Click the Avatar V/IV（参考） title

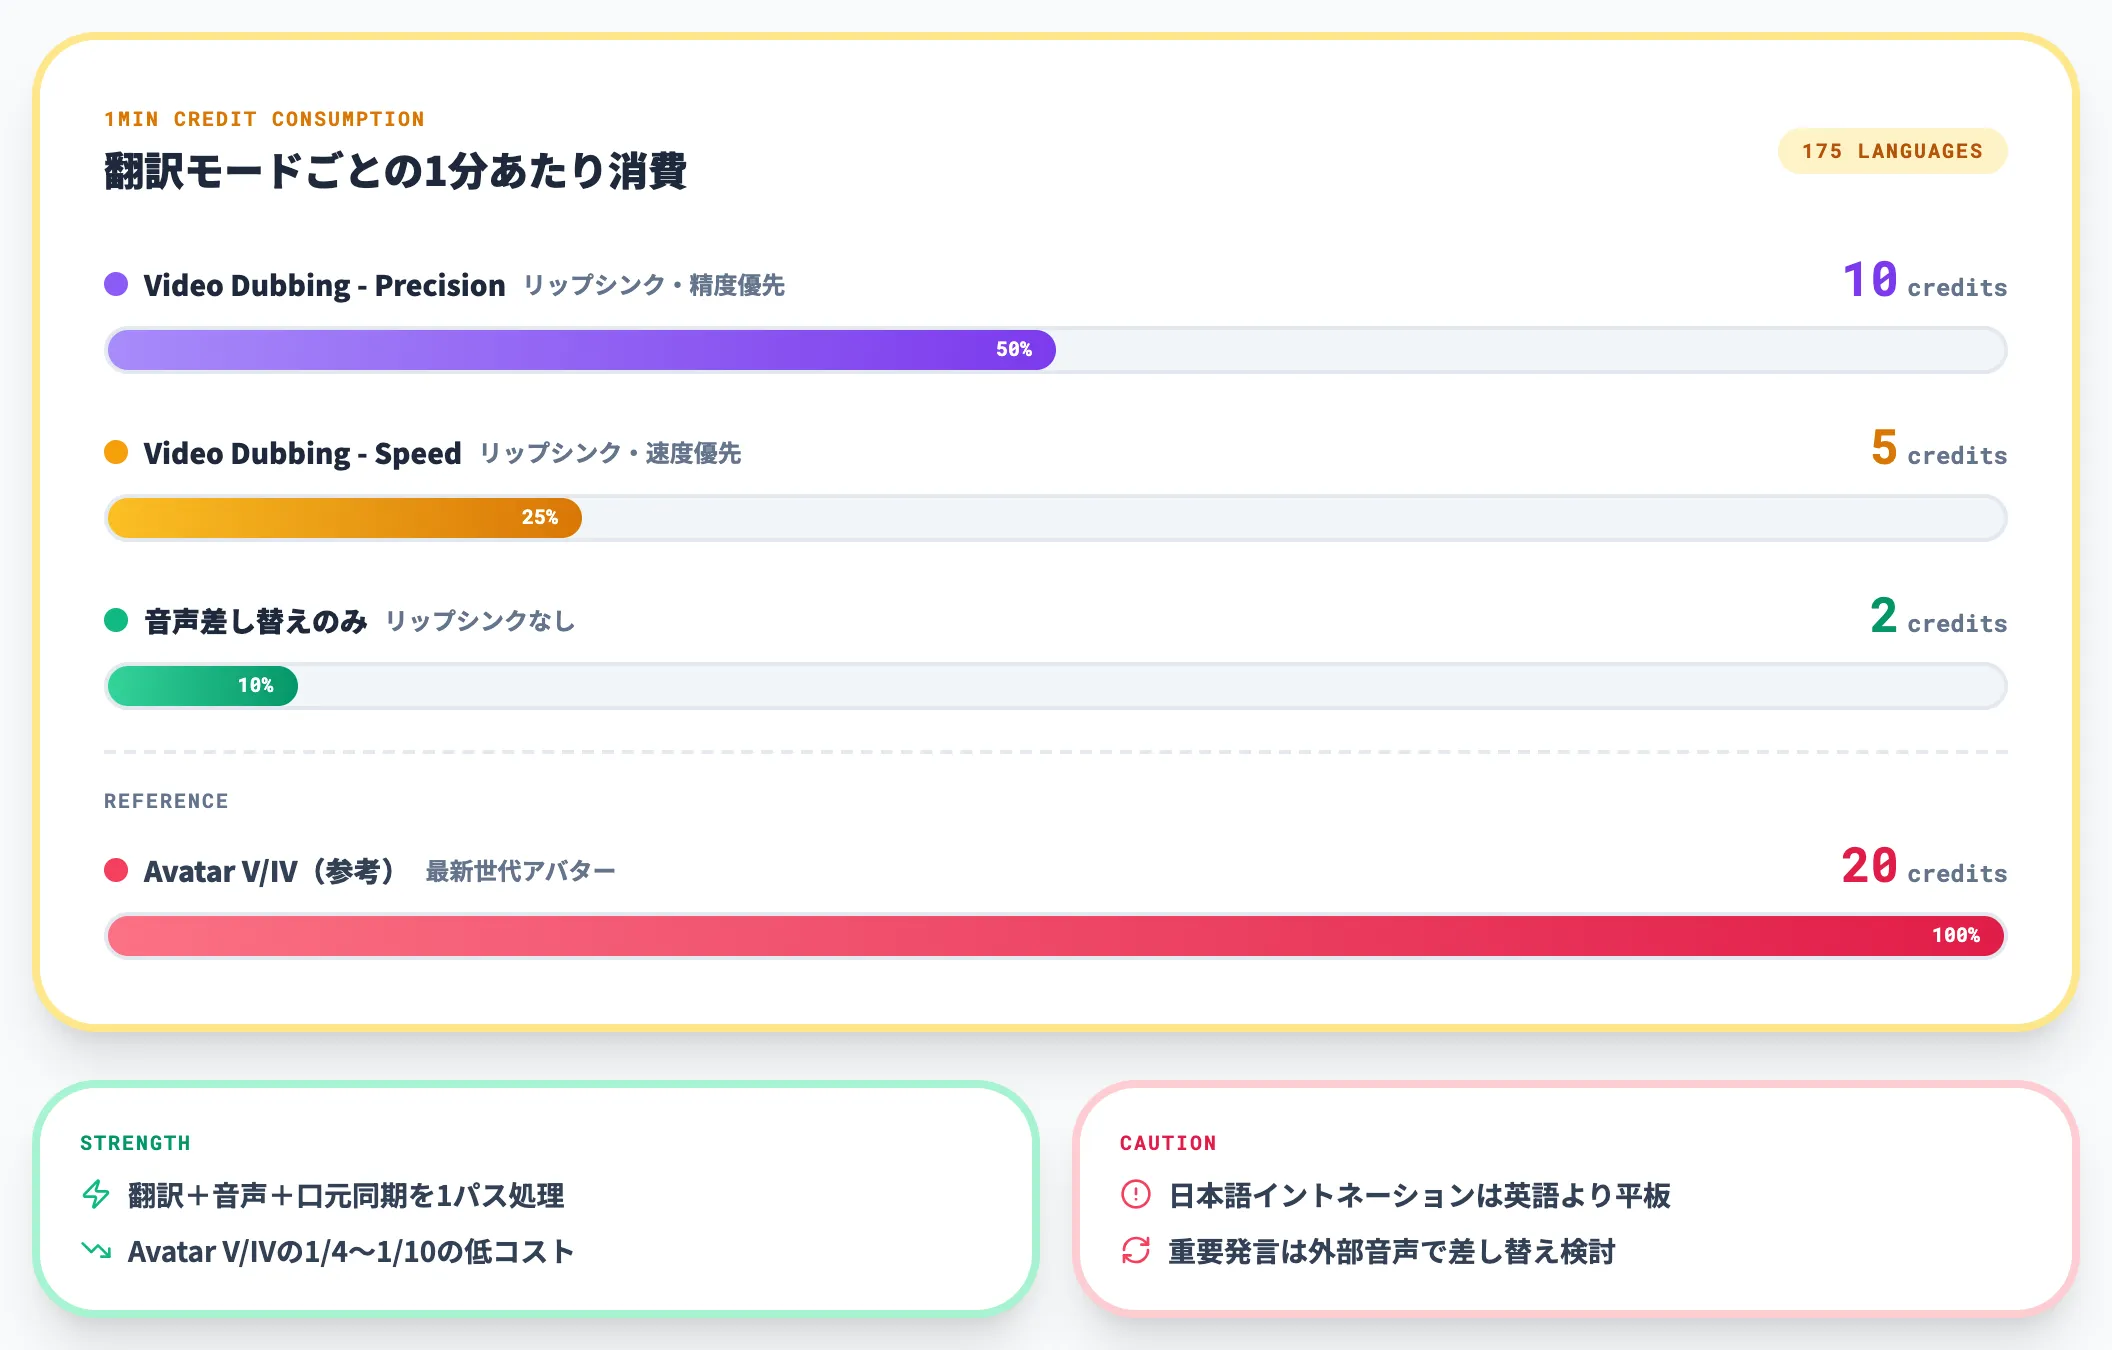(270, 871)
